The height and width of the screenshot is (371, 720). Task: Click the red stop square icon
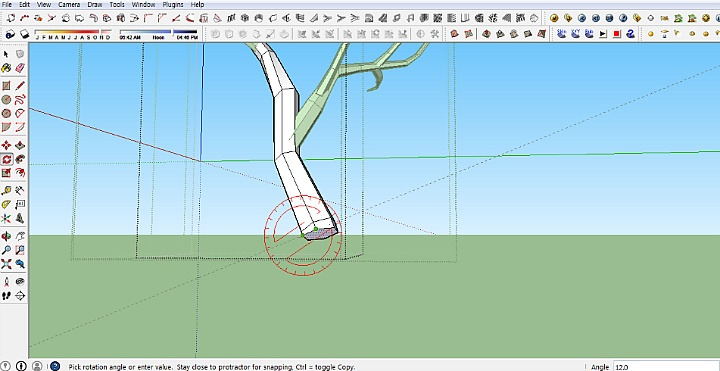pyautogui.click(x=617, y=34)
